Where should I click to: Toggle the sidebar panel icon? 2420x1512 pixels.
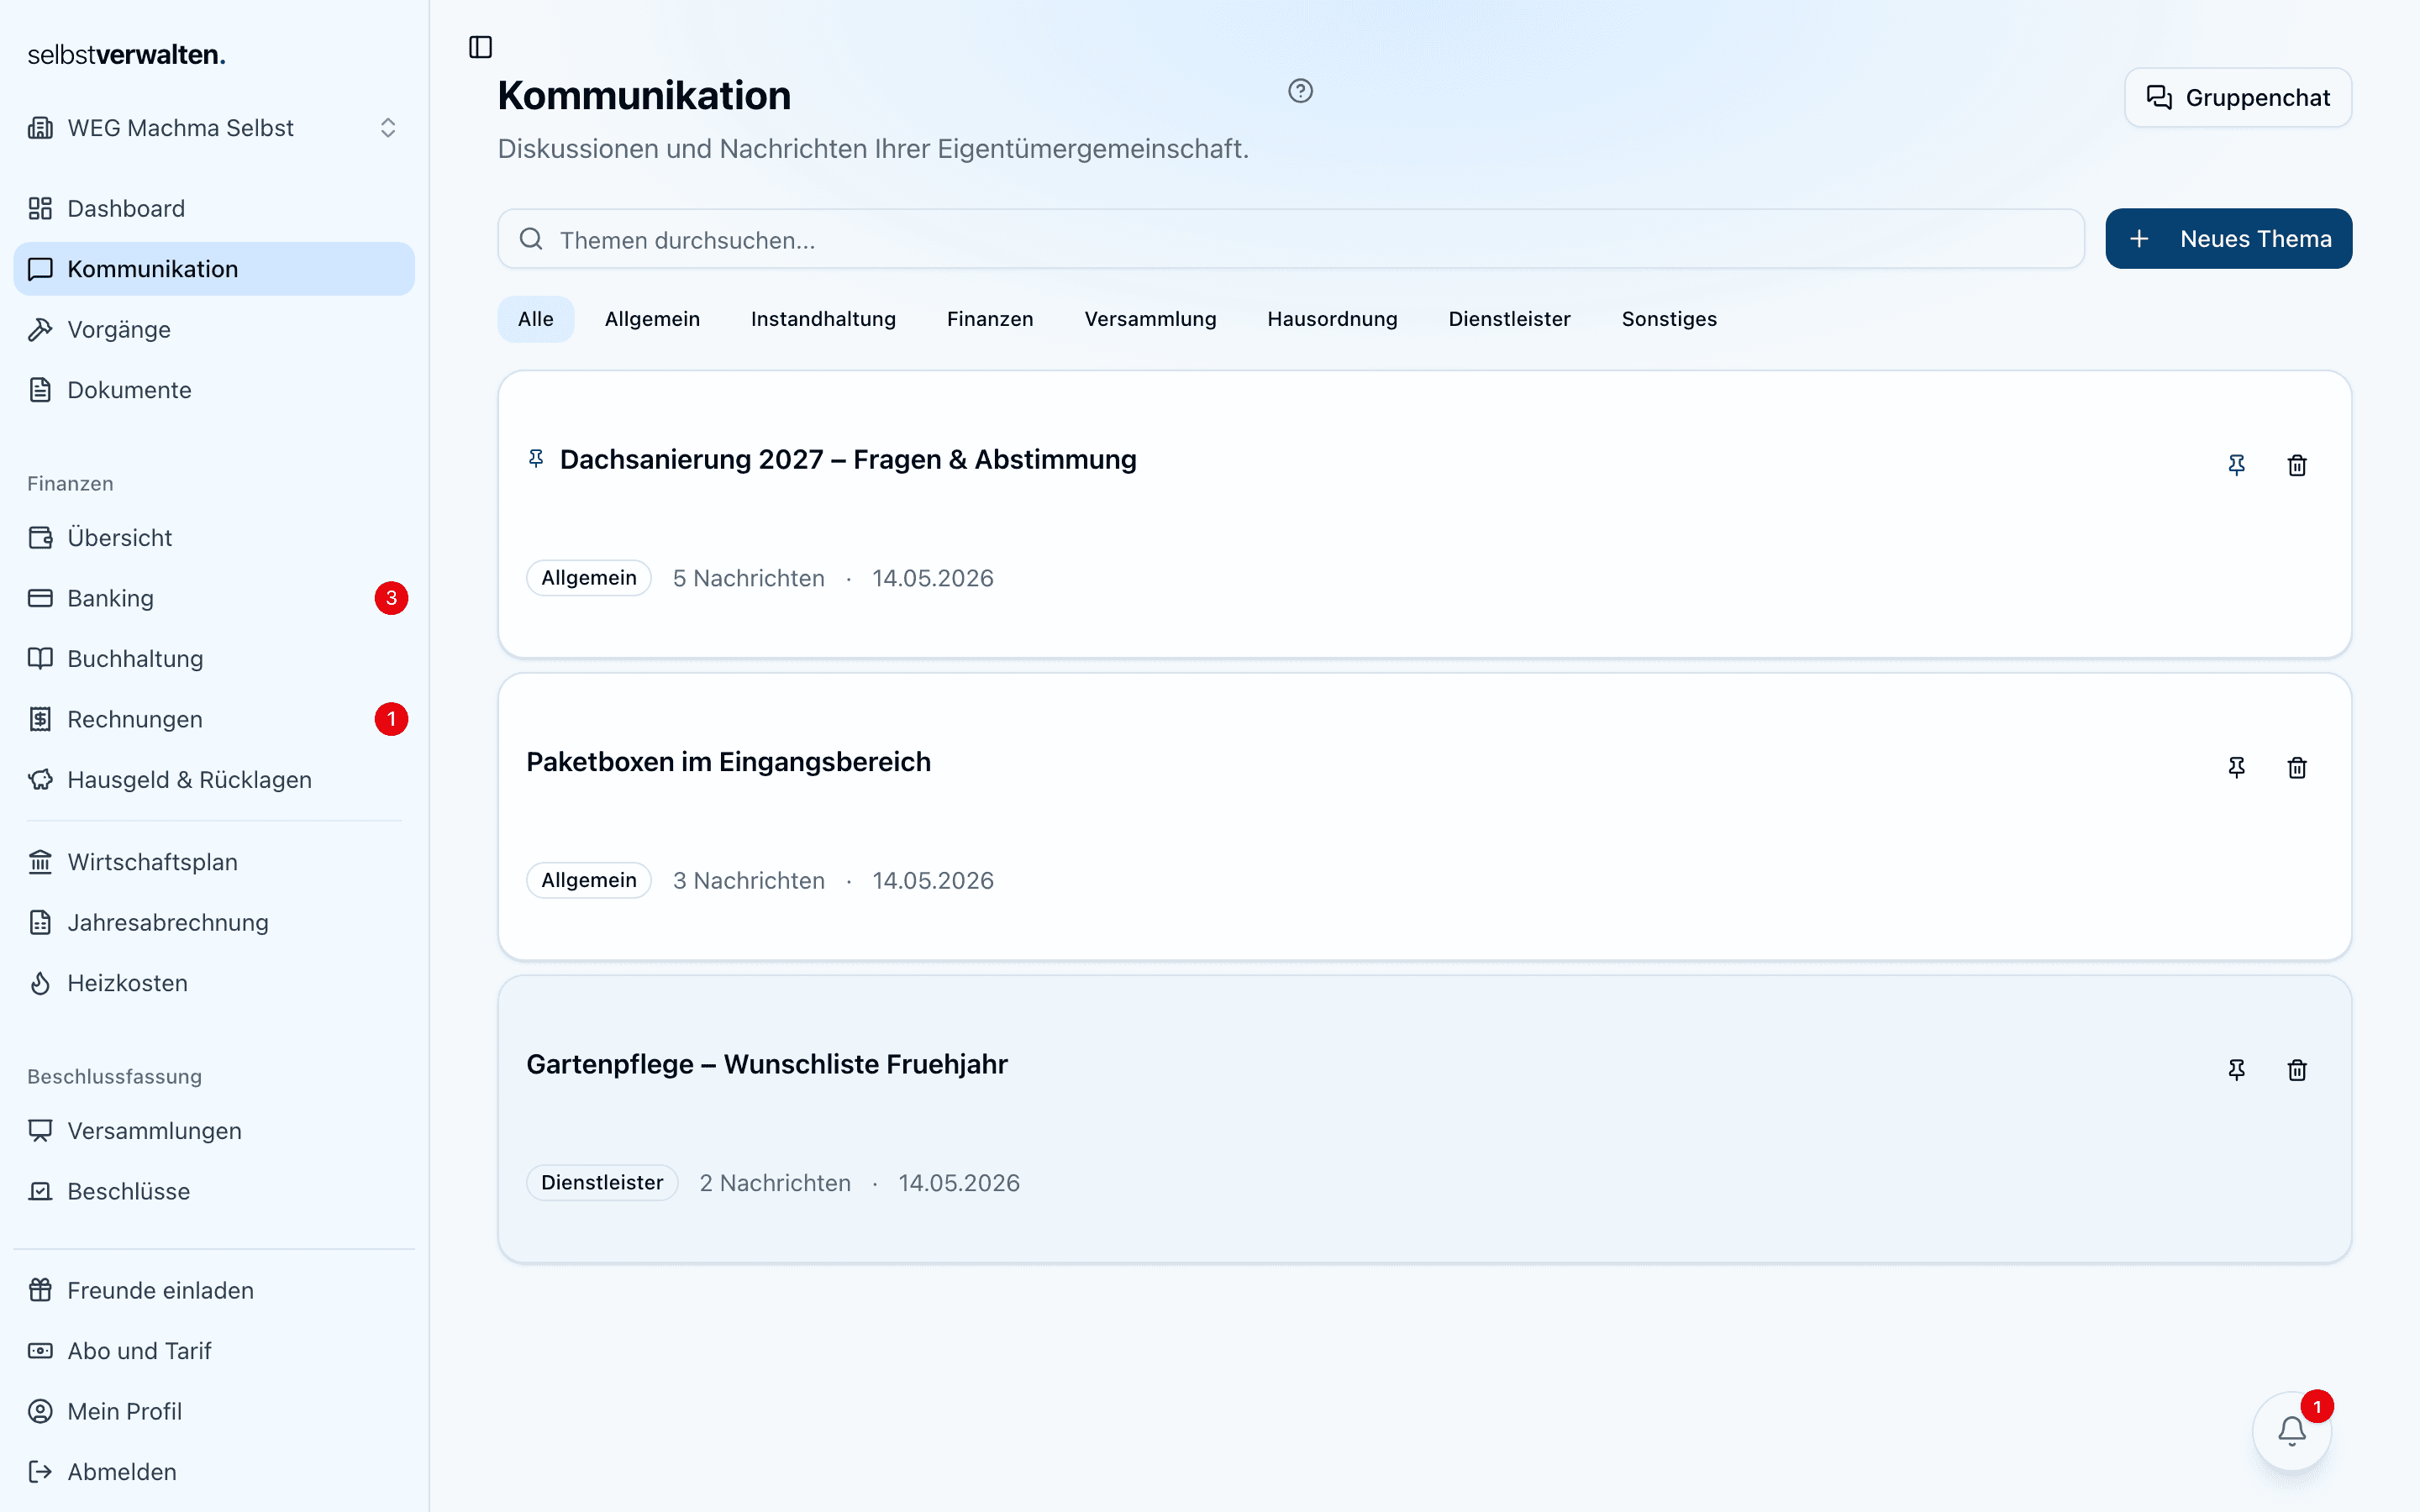480,47
